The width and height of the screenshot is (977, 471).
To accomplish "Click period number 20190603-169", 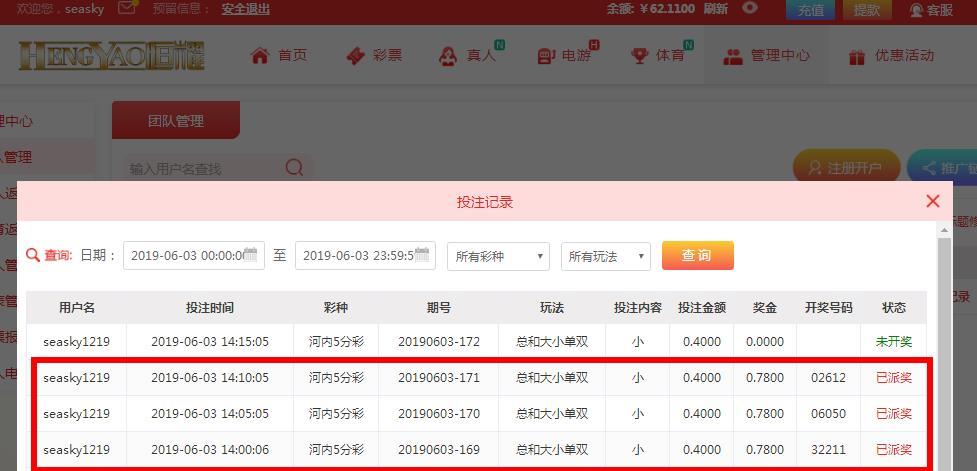I will tap(439, 449).
